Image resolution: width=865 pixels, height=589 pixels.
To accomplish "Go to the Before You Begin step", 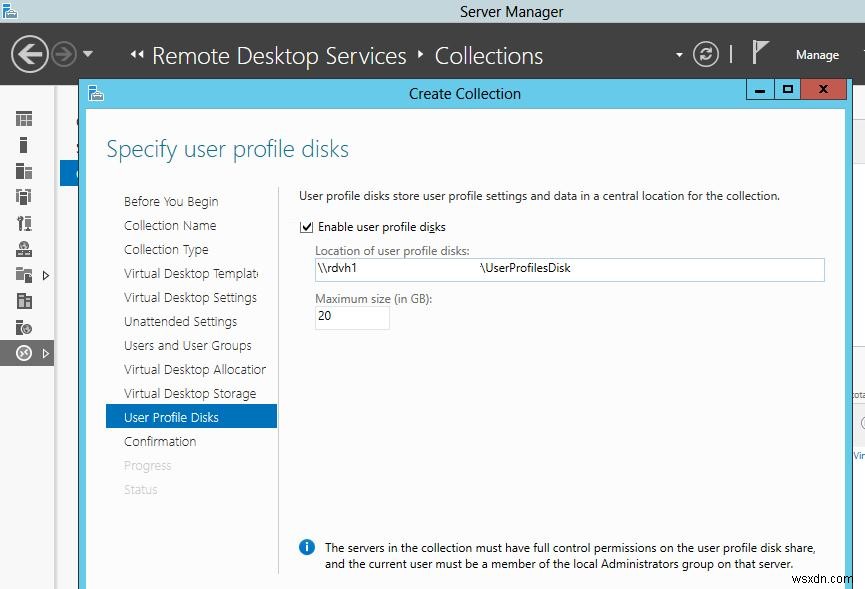I will [170, 201].
